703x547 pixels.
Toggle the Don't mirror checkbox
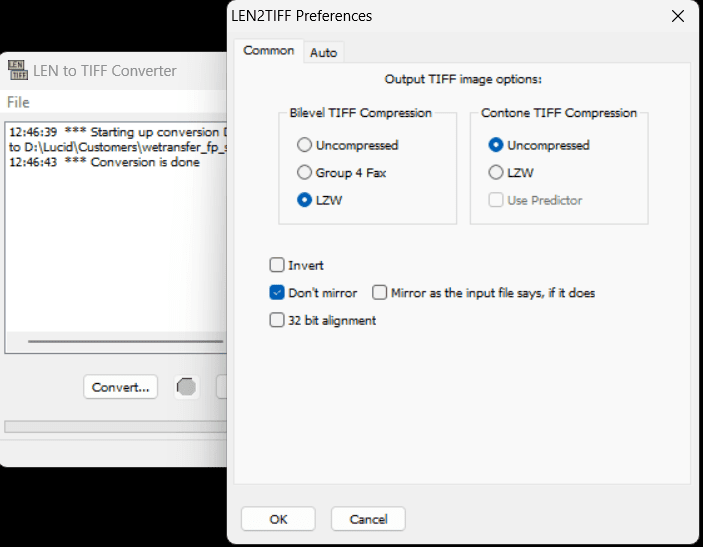click(277, 293)
